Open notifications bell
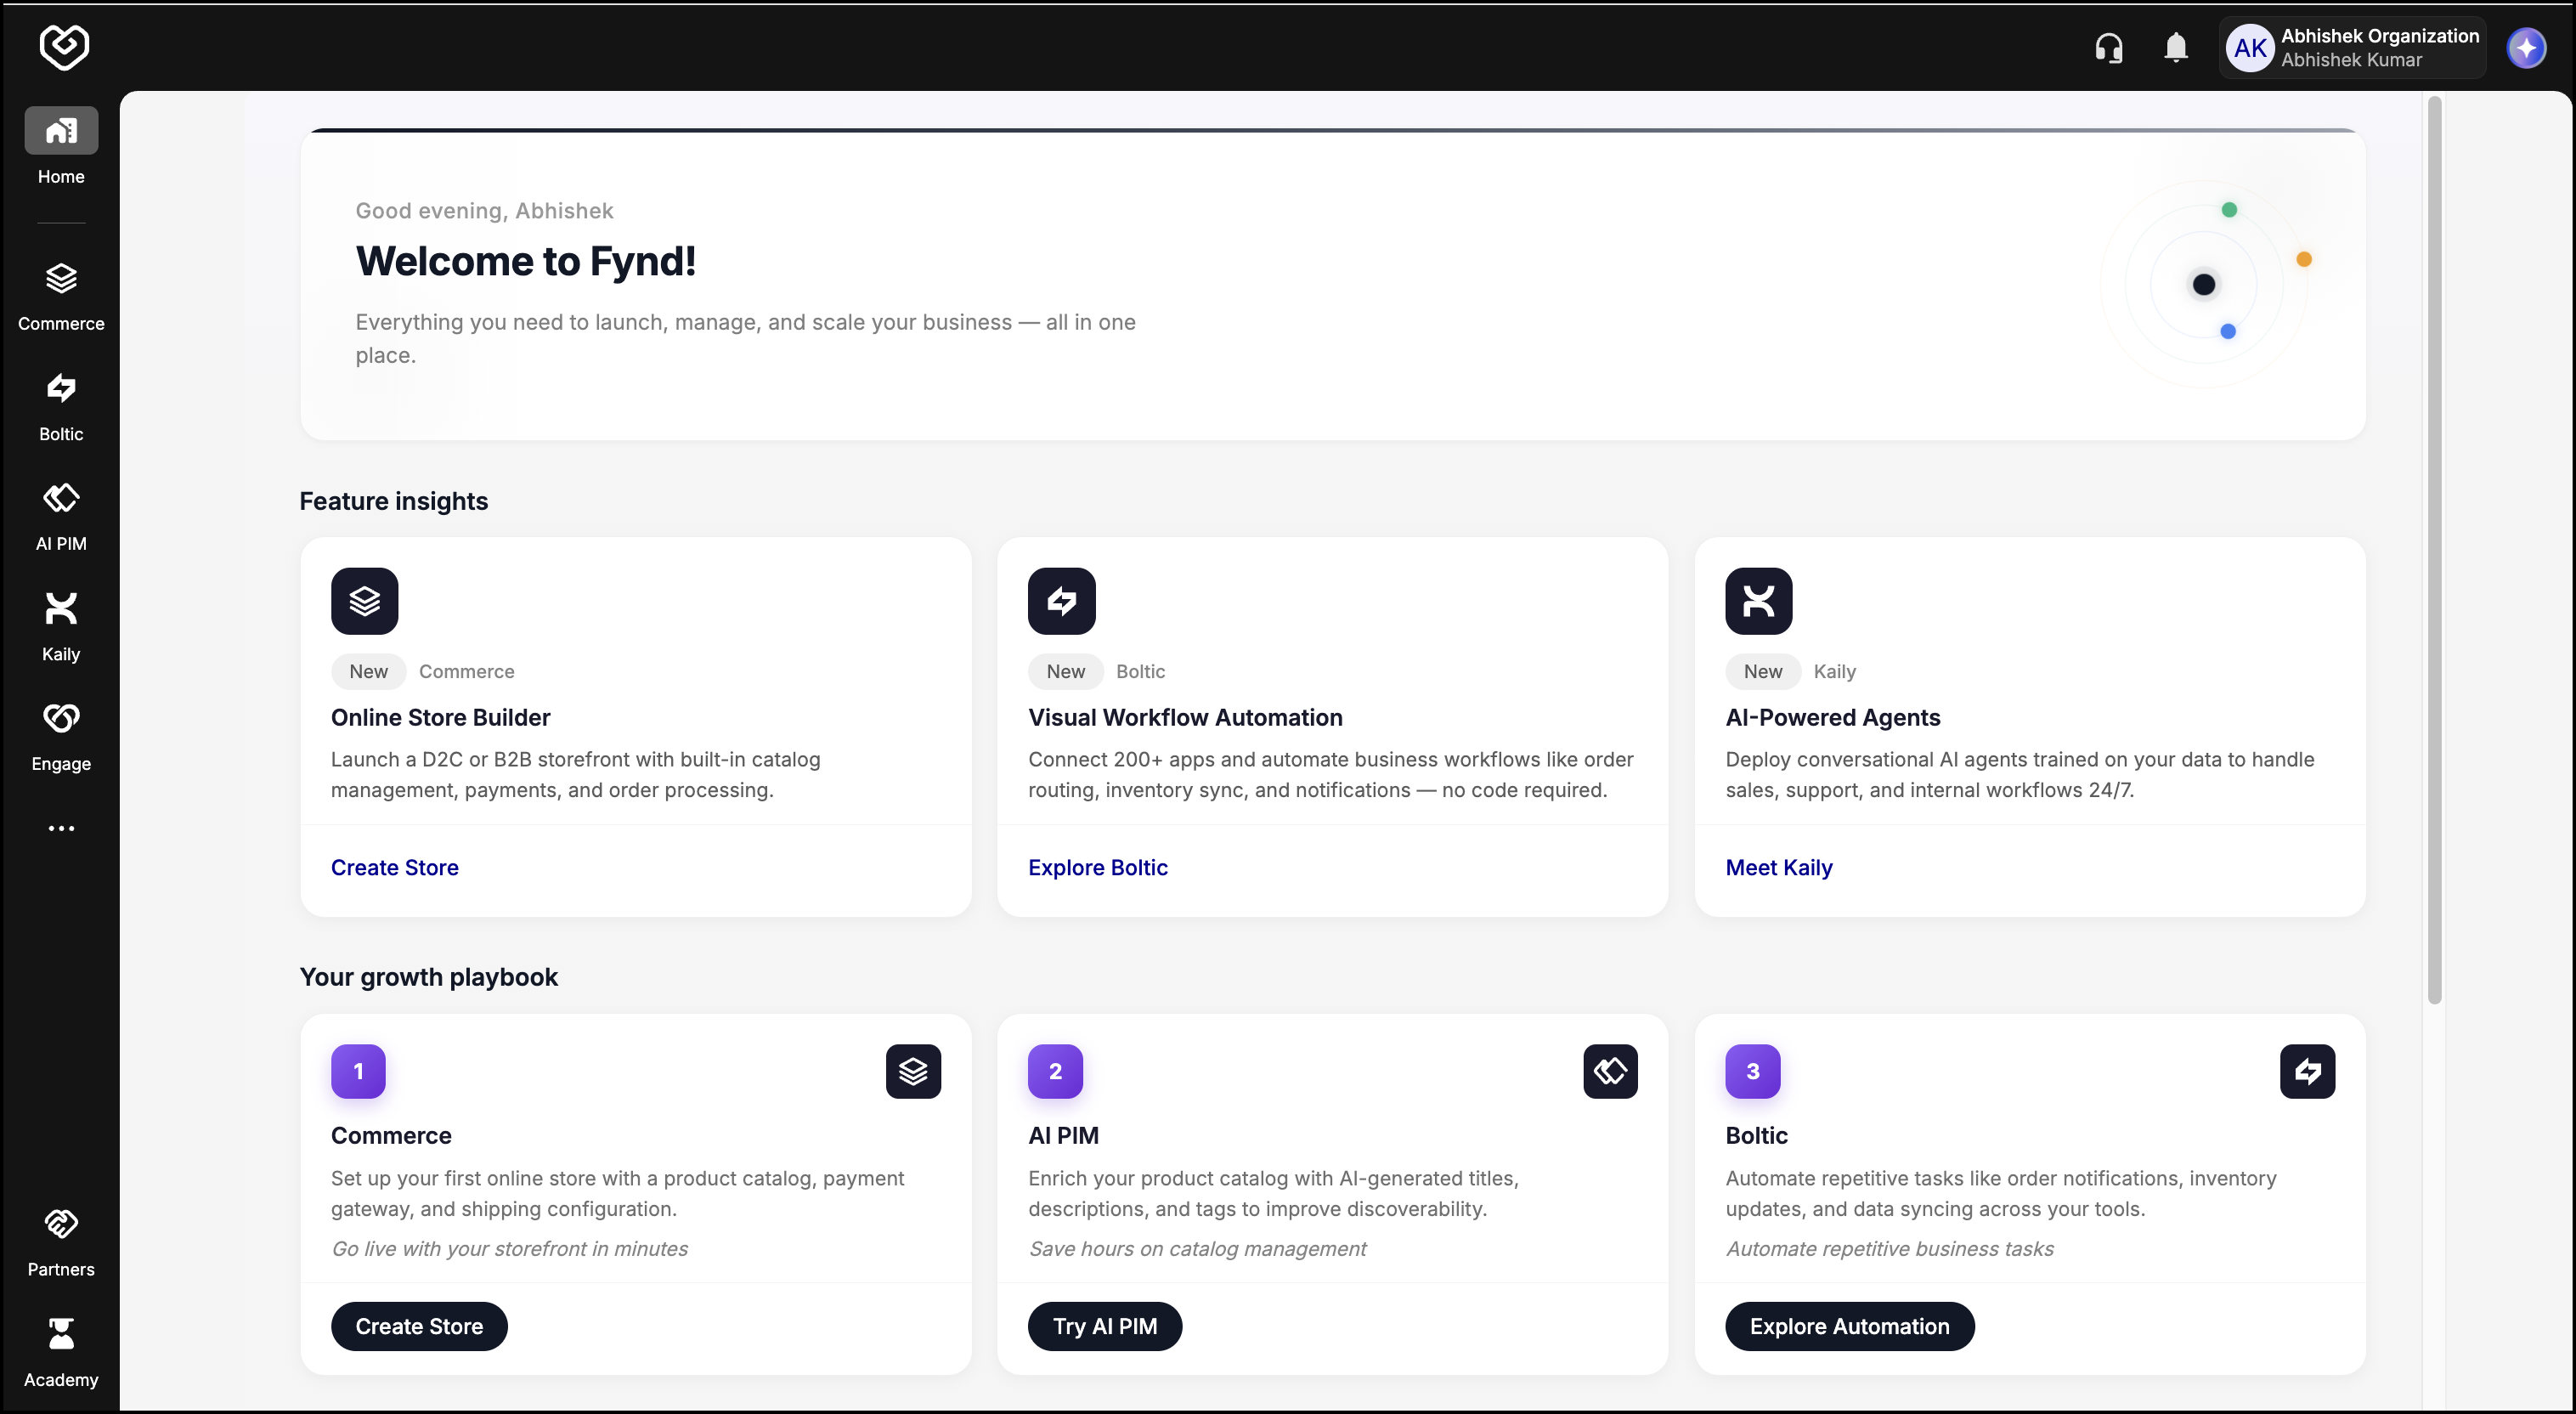Screen dimensions: 2576x1414 (x=2176, y=48)
